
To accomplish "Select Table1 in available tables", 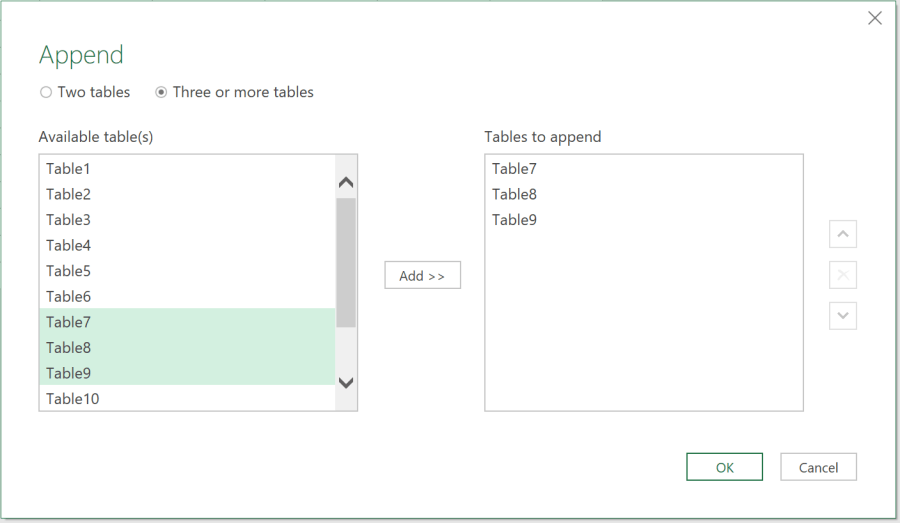I will pyautogui.click(x=69, y=168).
